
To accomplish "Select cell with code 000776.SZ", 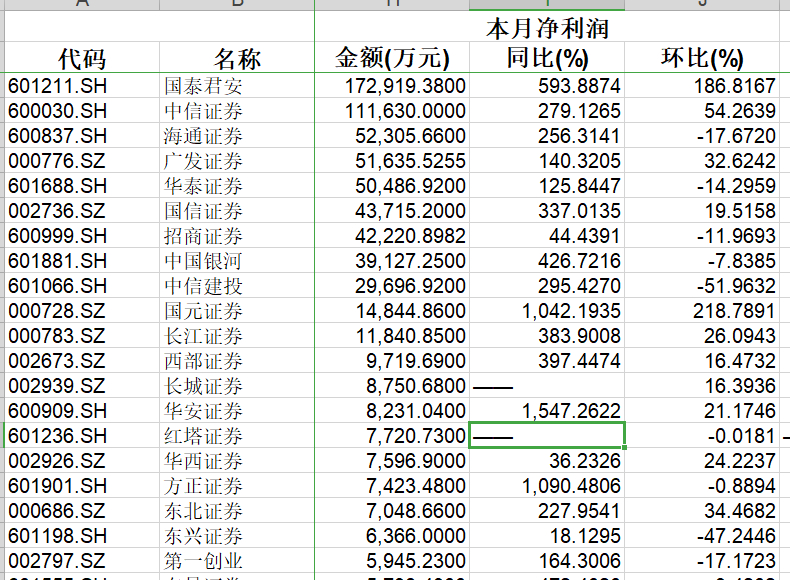I will (x=82, y=161).
